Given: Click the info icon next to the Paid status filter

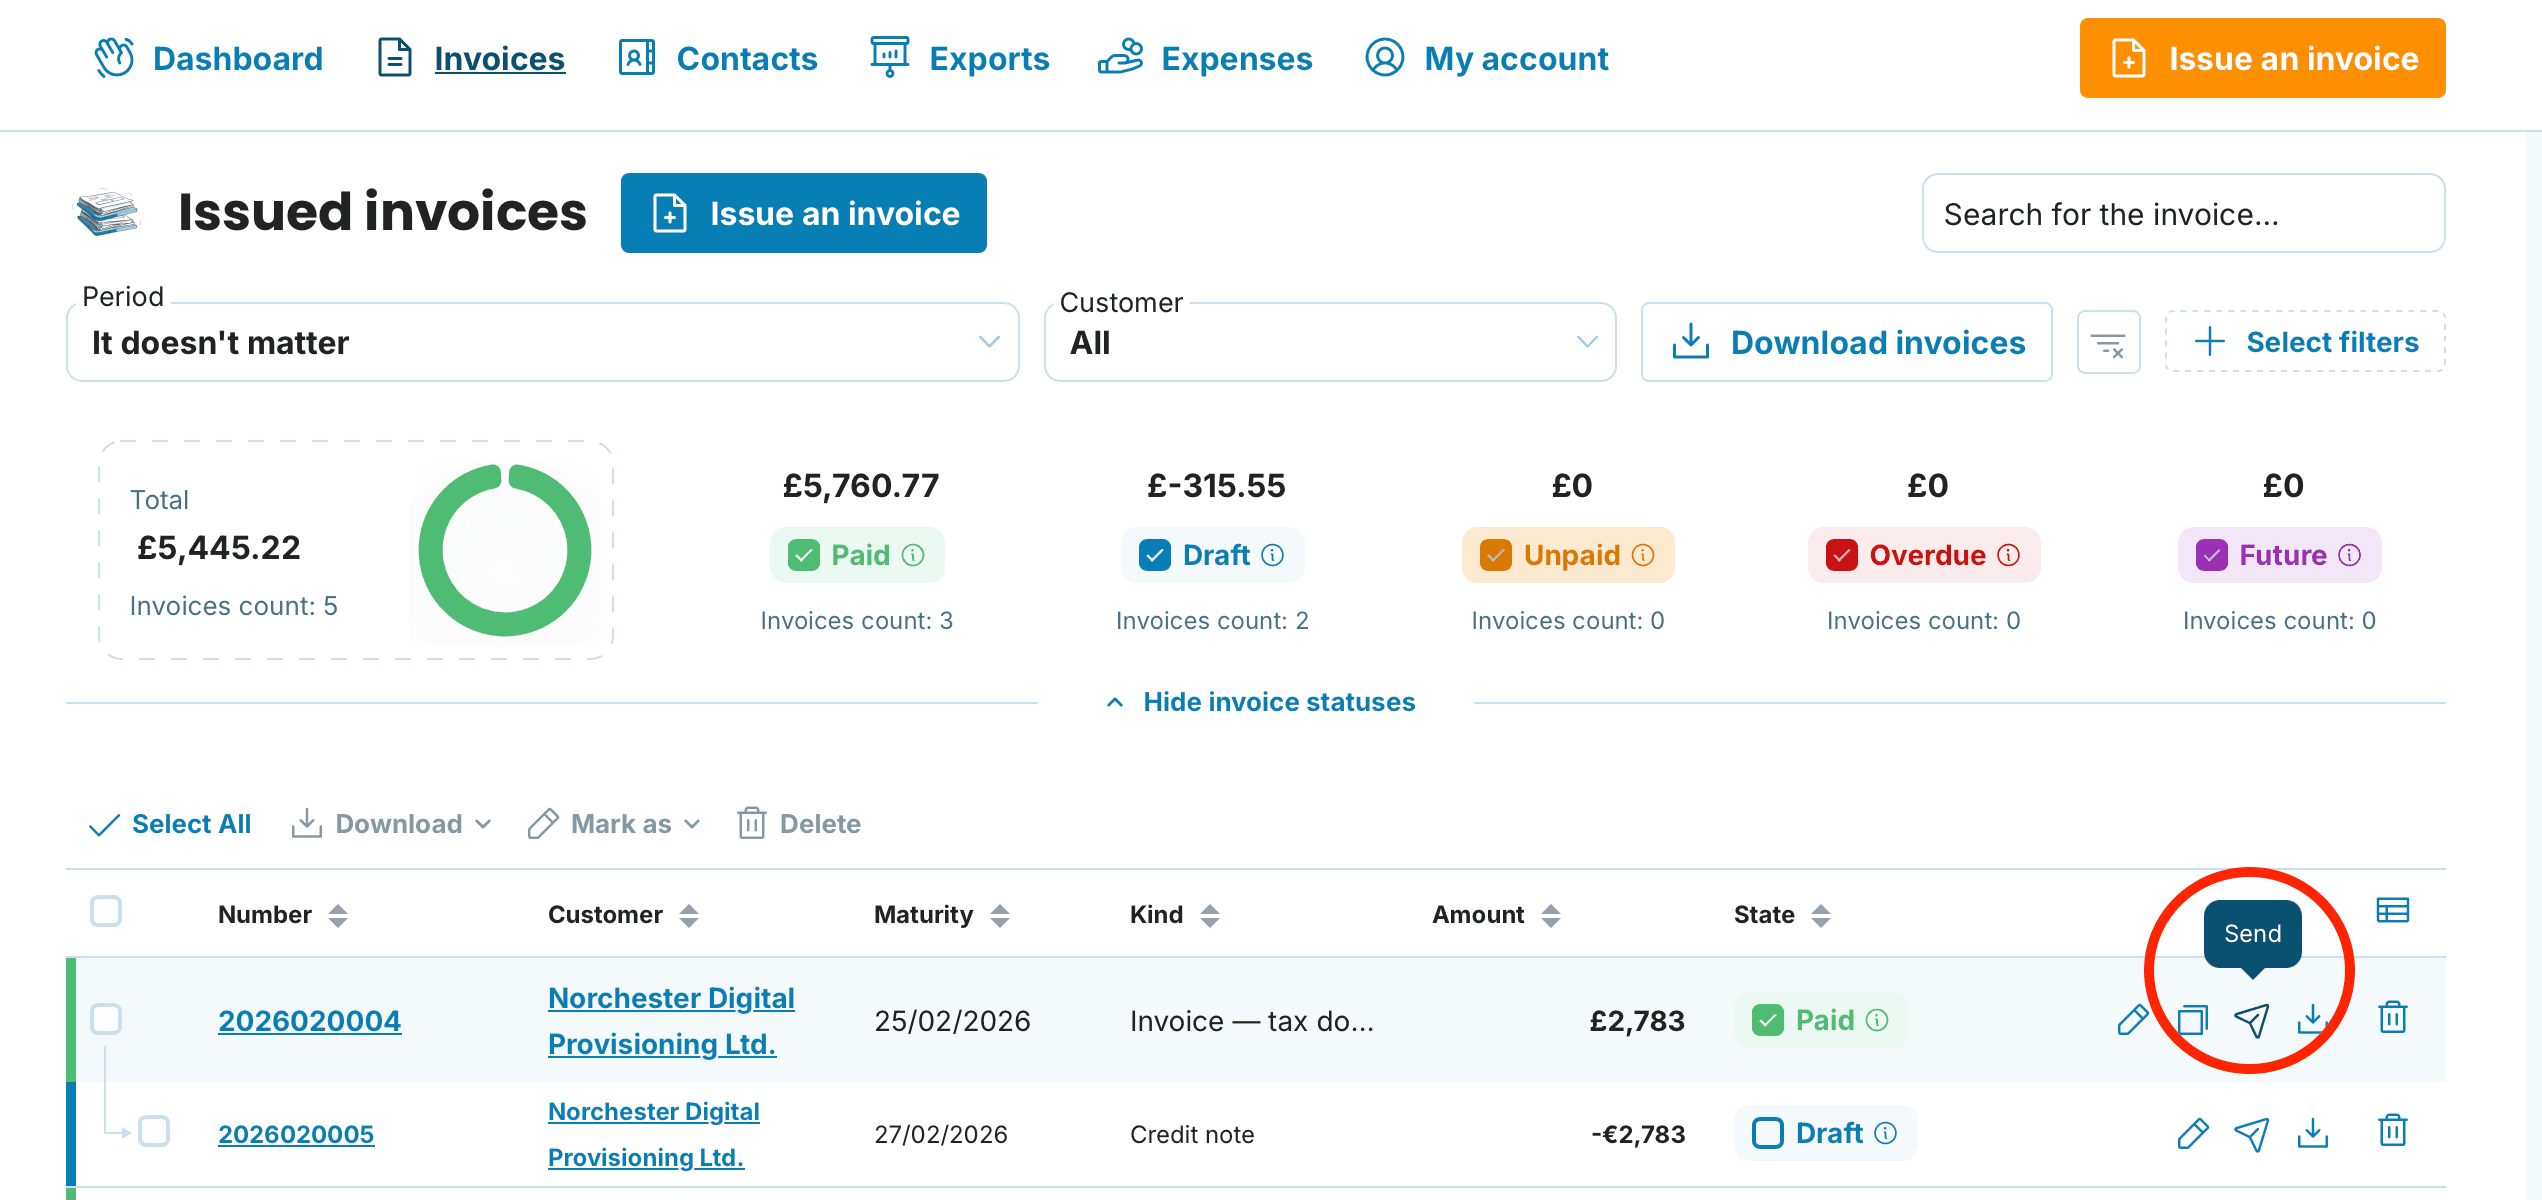Looking at the screenshot, I should 913,555.
